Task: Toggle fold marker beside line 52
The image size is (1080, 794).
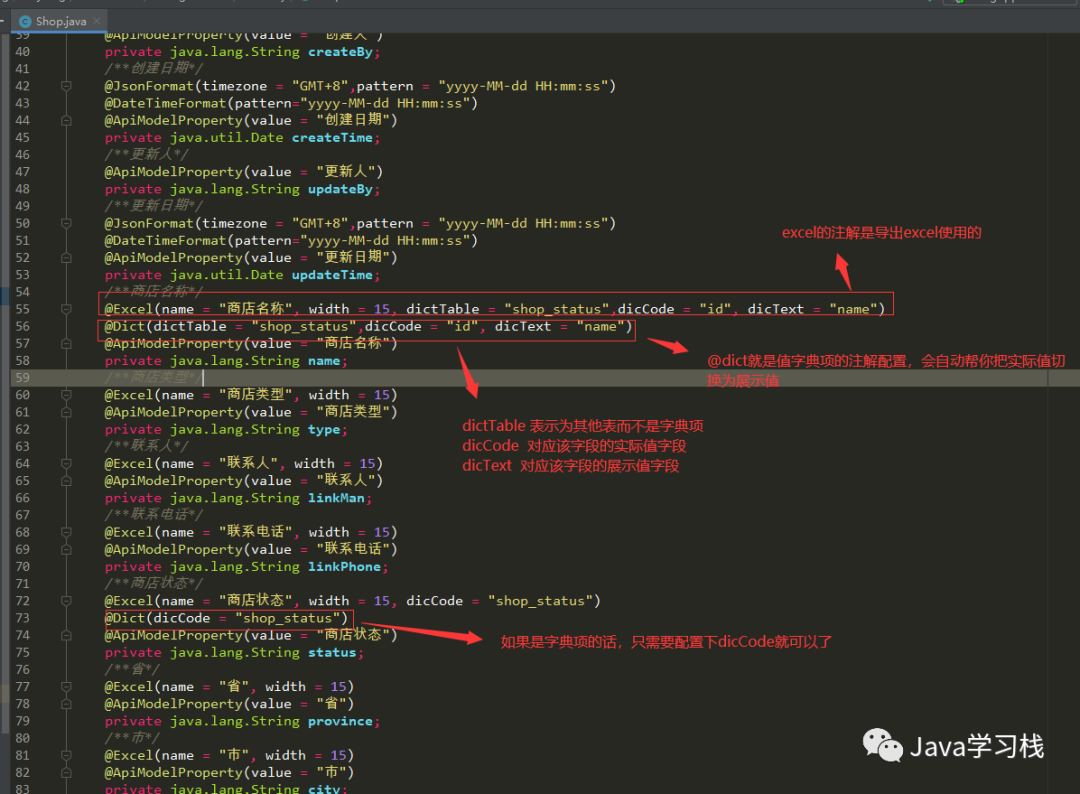Action: coord(66,258)
